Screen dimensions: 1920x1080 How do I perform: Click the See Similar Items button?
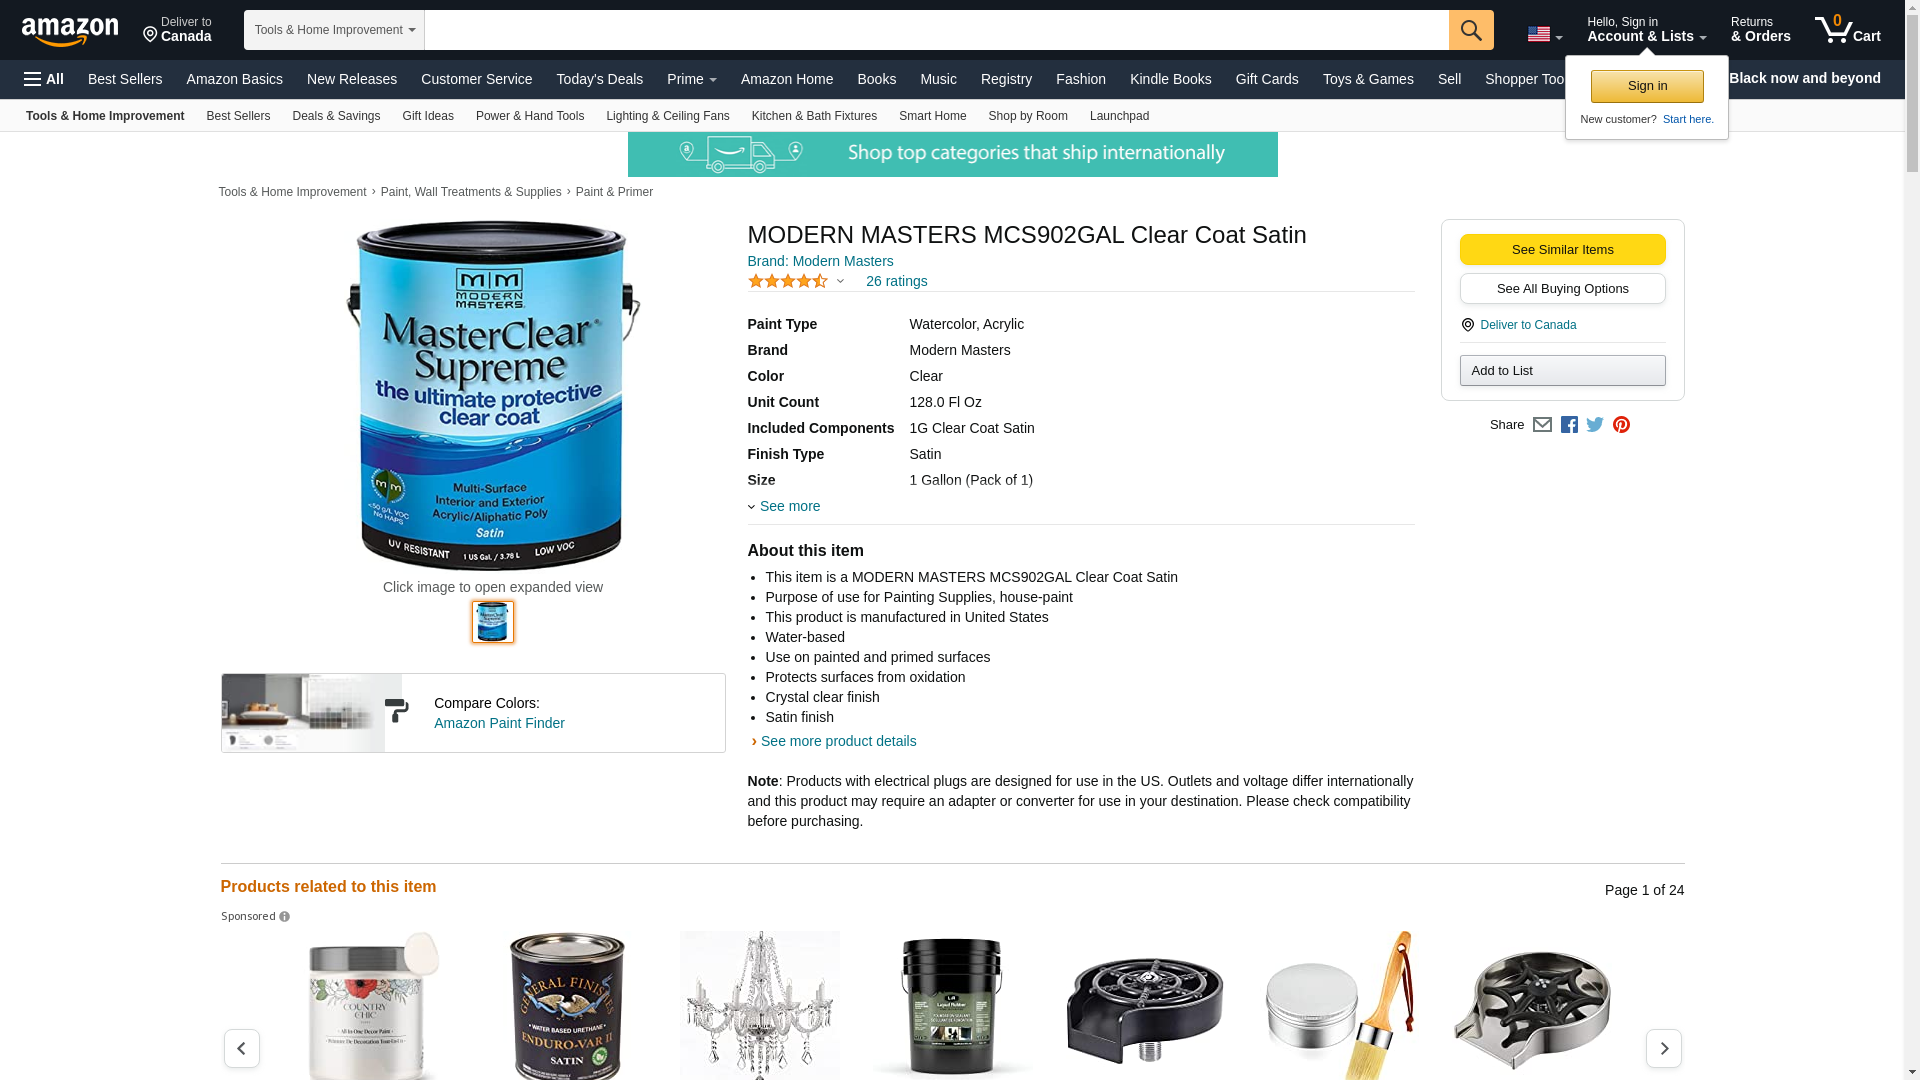point(1562,250)
